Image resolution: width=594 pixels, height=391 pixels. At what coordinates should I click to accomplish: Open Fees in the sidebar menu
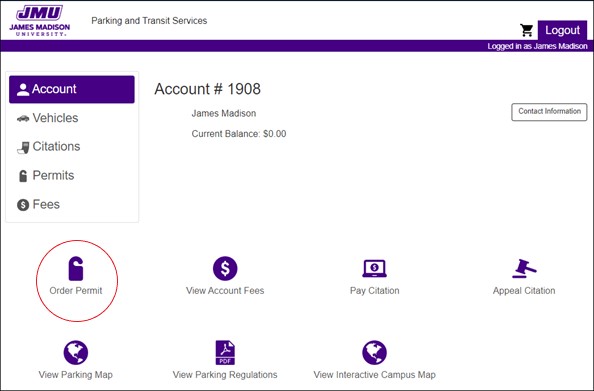(x=72, y=205)
